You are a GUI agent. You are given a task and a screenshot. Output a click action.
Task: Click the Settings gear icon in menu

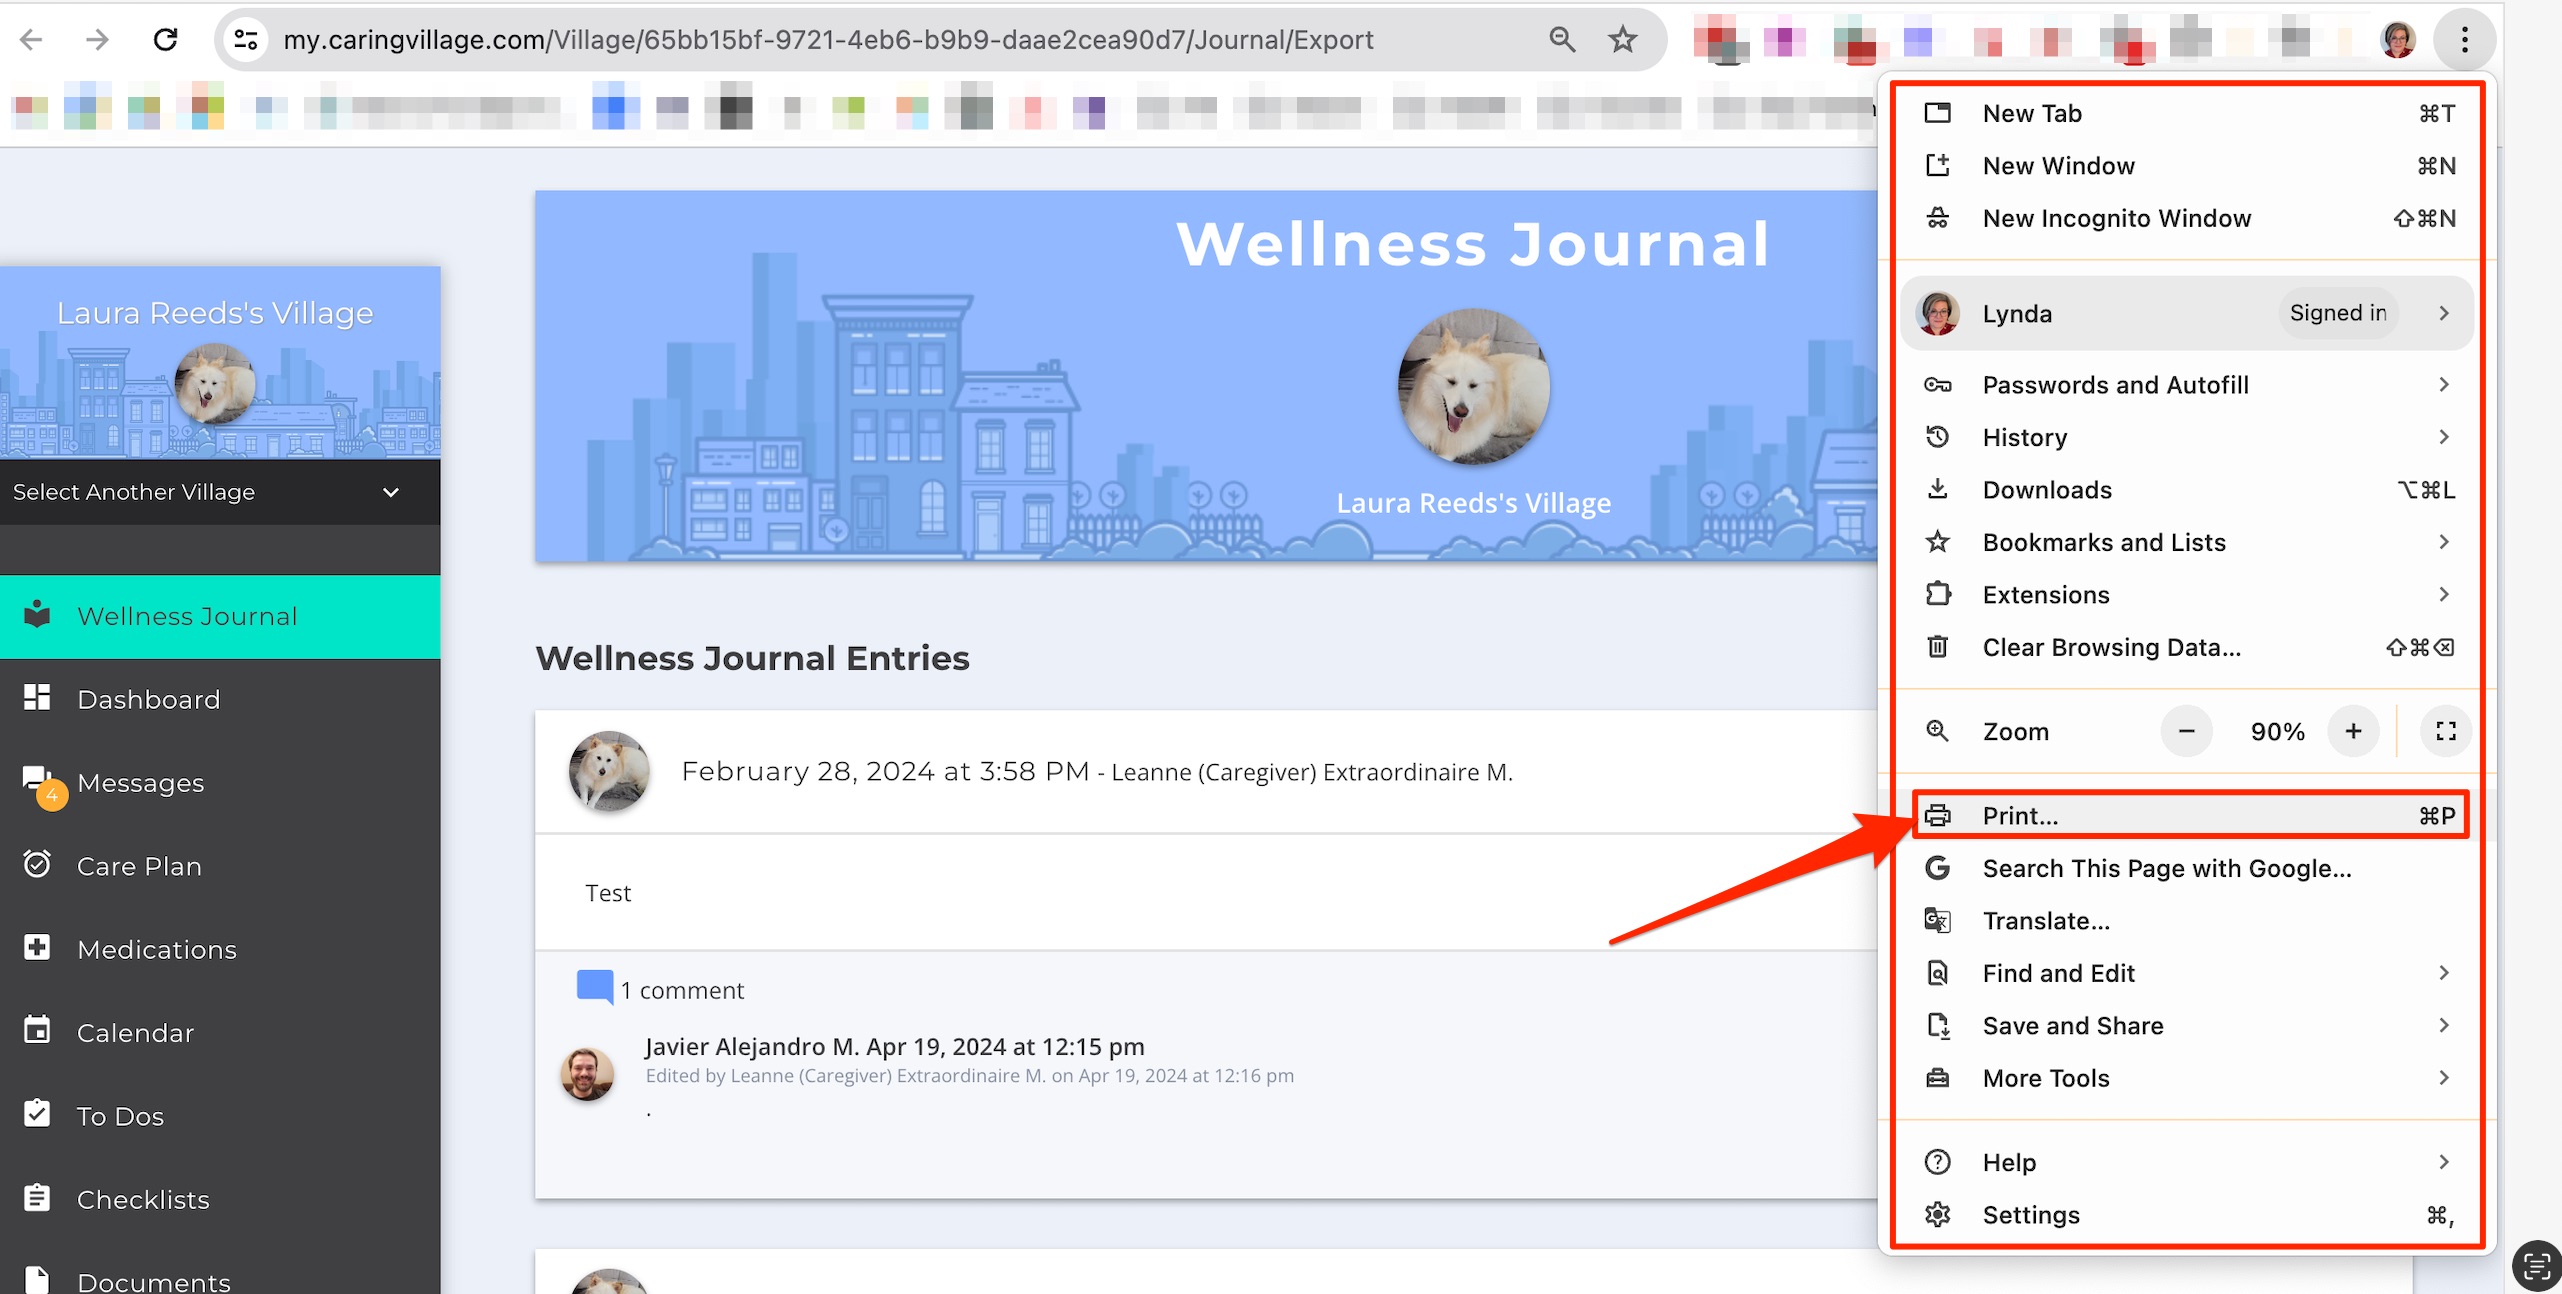1937,1214
